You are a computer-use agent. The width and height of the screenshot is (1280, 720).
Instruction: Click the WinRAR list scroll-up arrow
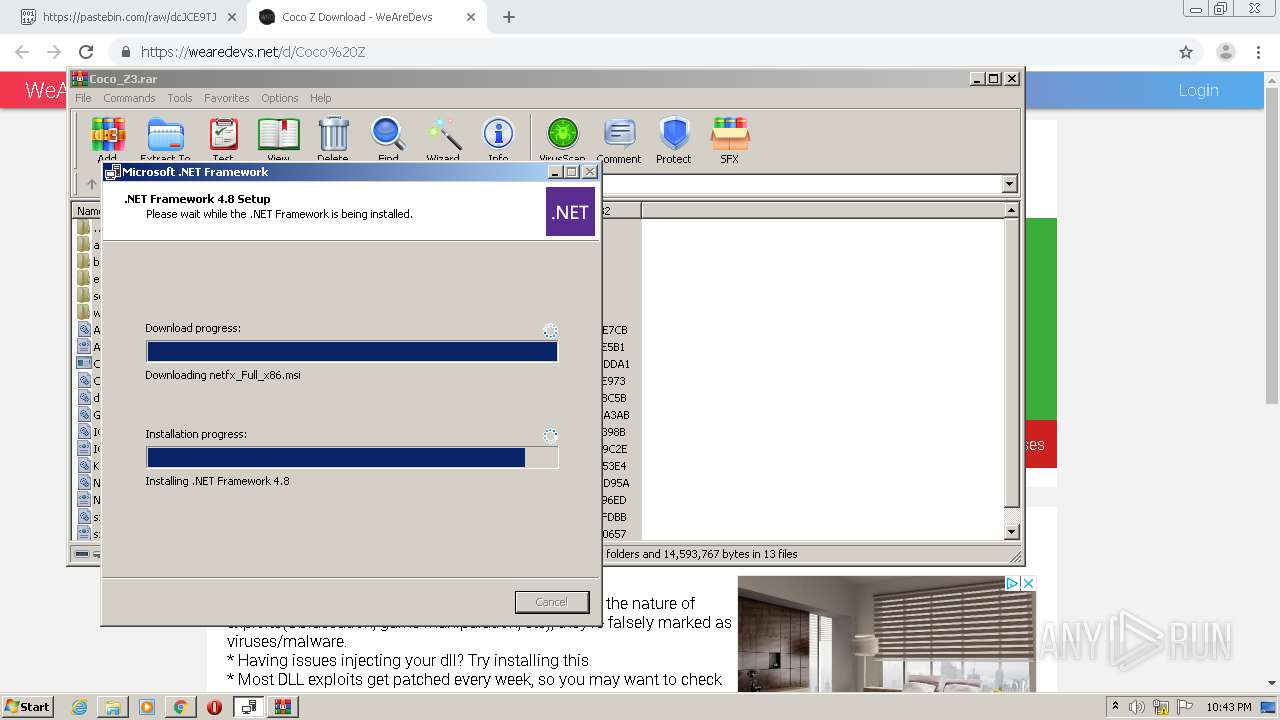click(x=1011, y=210)
